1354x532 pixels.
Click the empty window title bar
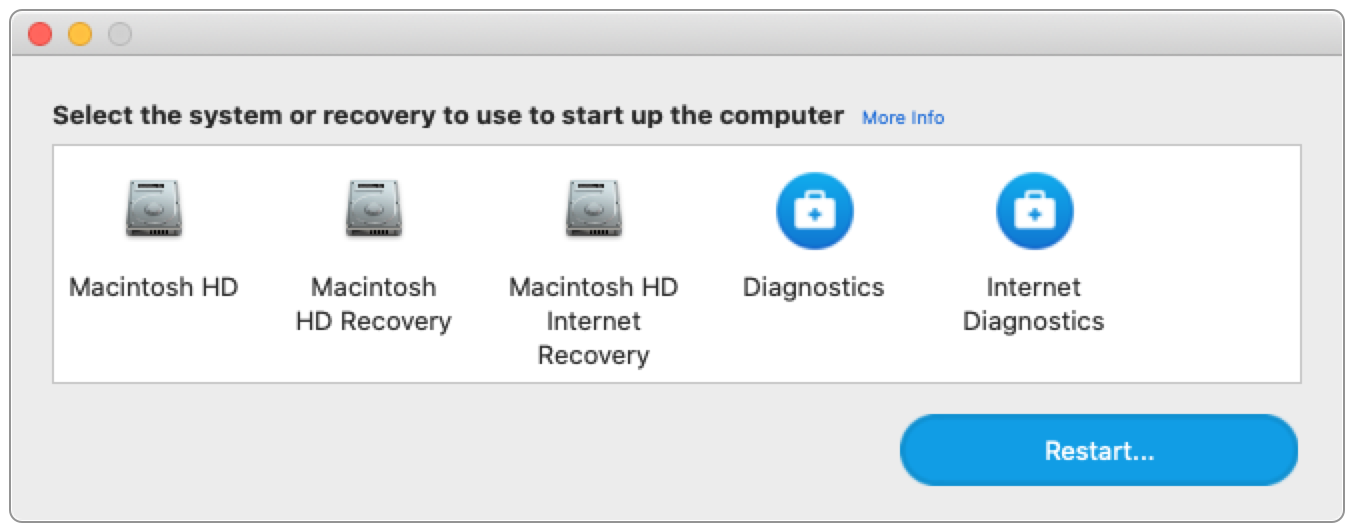point(700,35)
